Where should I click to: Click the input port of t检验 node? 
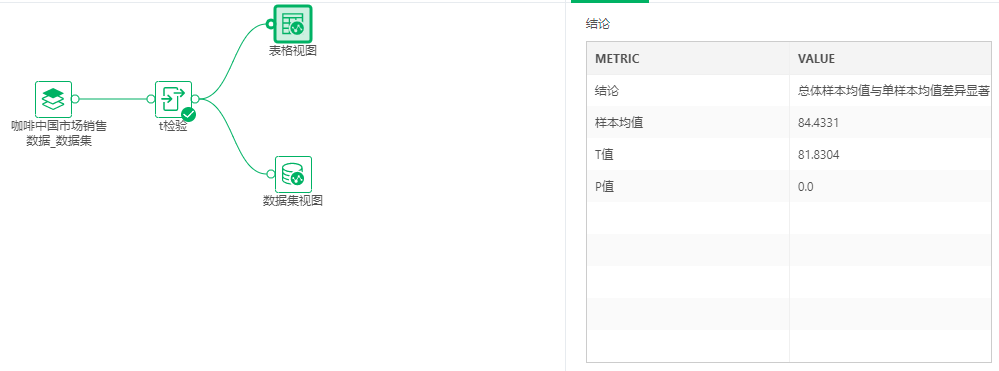point(151,99)
